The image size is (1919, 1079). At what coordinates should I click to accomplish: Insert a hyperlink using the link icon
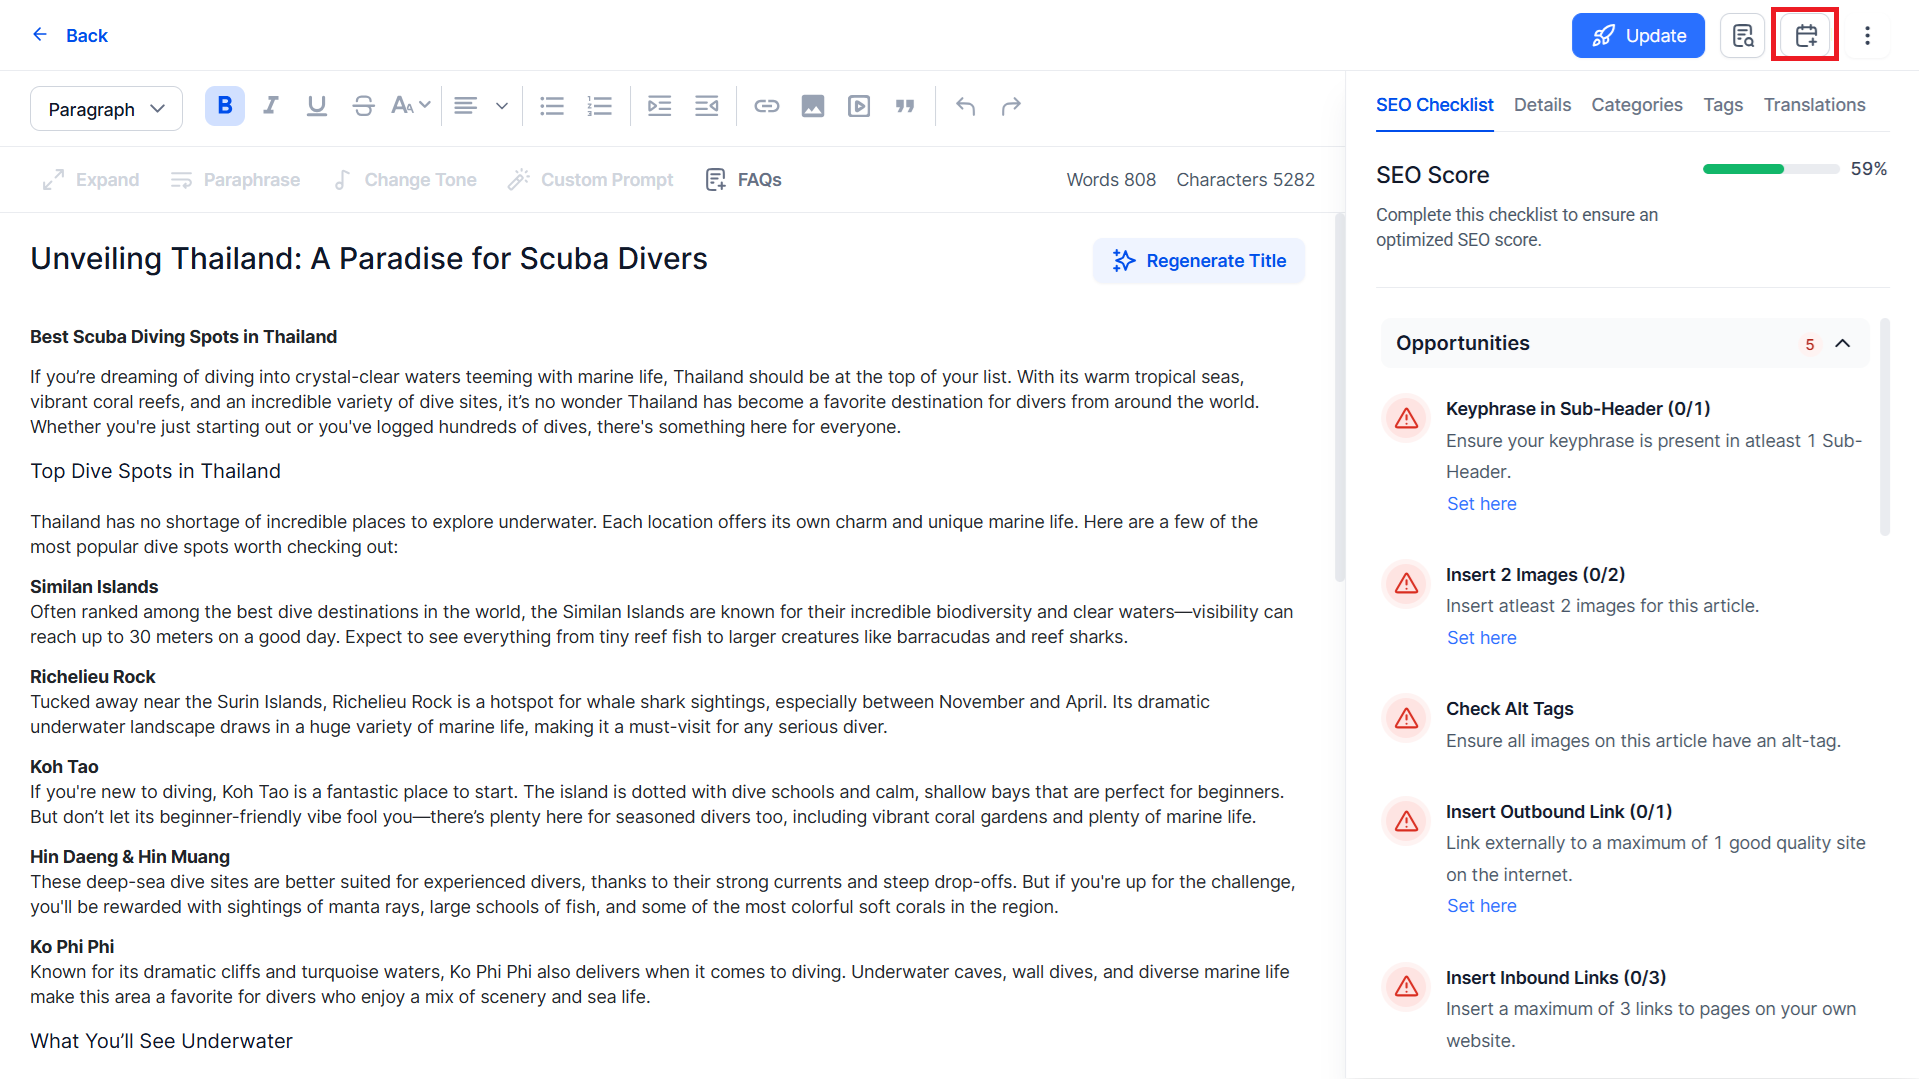point(767,106)
